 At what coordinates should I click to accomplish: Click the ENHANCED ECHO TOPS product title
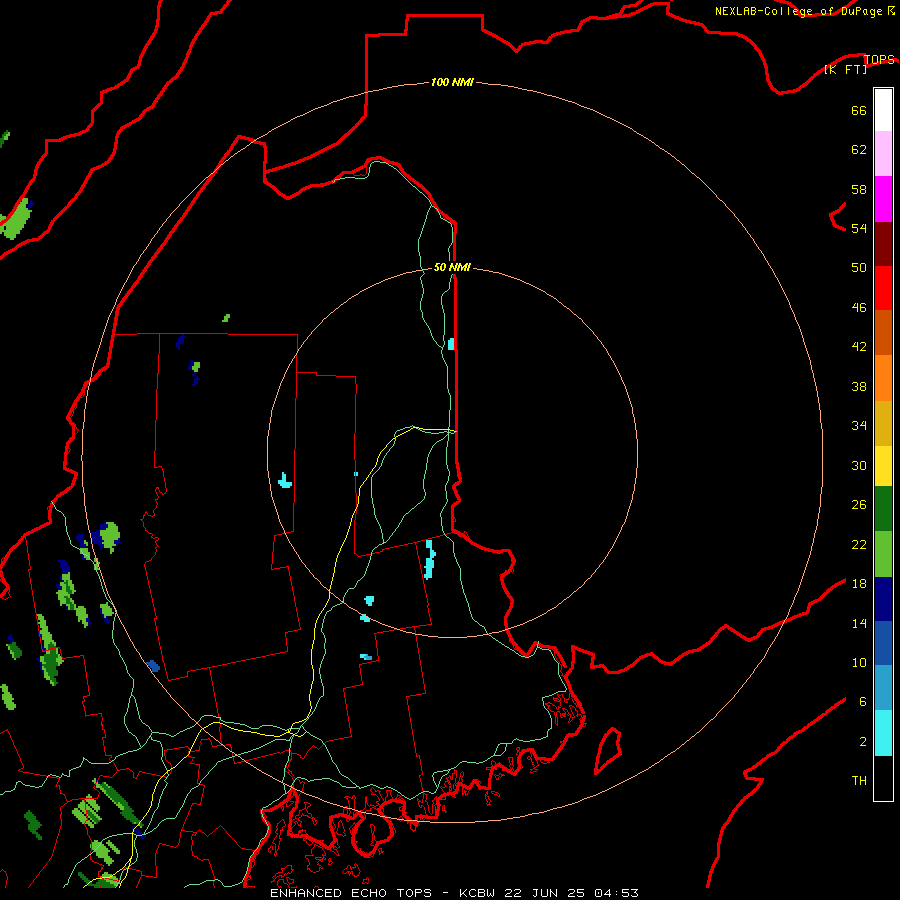tap(351, 893)
